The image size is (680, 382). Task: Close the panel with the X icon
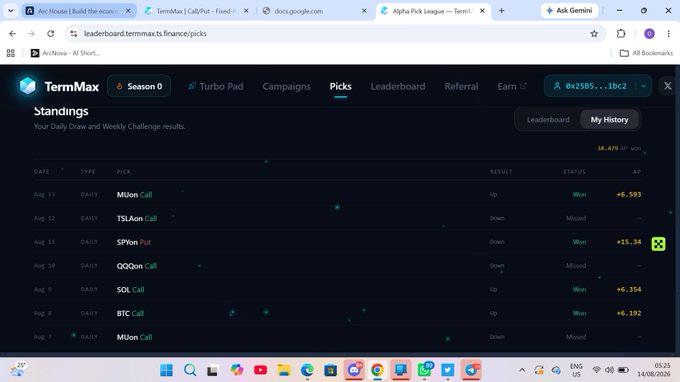pyautogui.click(x=667, y=86)
